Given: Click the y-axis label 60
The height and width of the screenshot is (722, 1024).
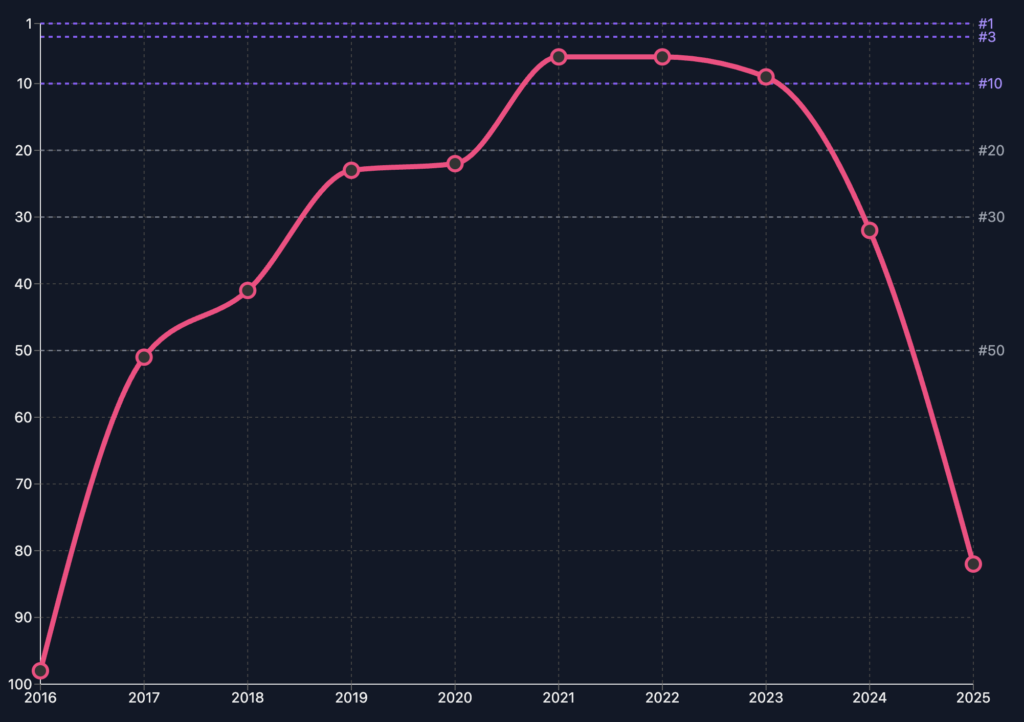Looking at the screenshot, I should tap(24, 417).
